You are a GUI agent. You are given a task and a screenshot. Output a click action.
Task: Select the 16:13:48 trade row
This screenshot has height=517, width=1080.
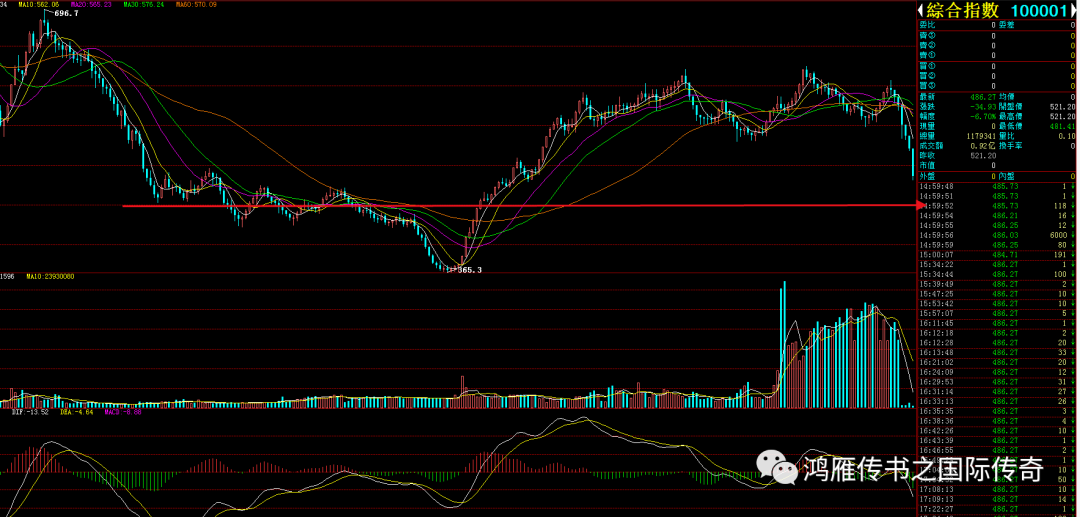tap(997, 352)
